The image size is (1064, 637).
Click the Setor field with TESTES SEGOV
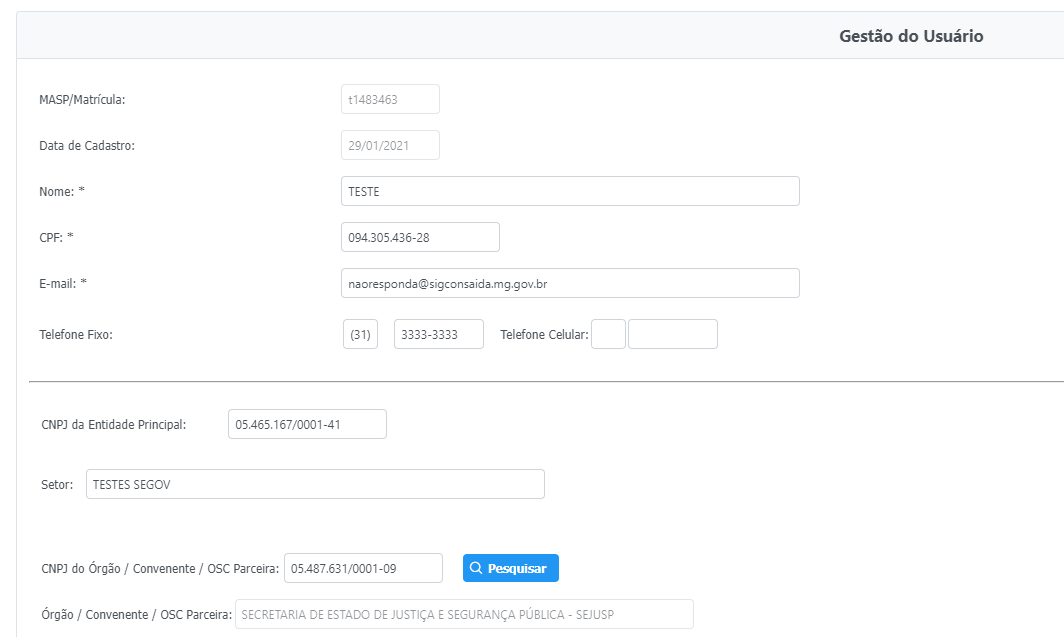tap(315, 484)
